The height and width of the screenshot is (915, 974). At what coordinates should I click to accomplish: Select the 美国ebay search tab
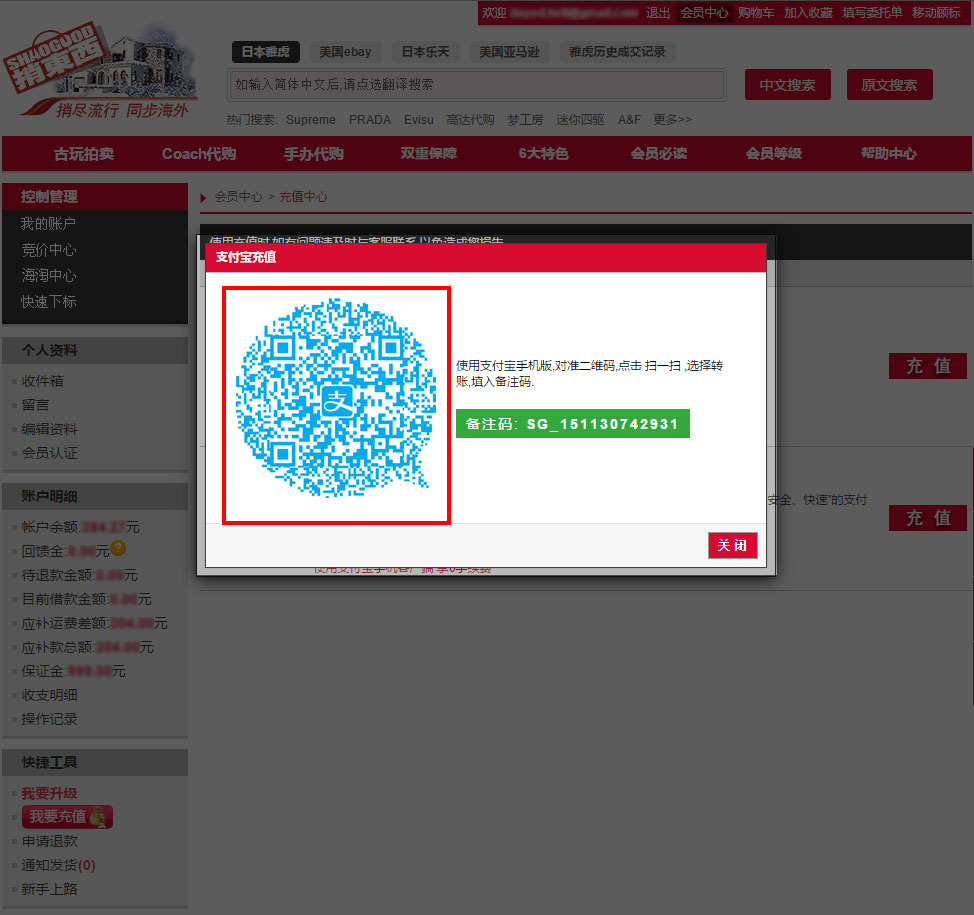click(x=345, y=52)
